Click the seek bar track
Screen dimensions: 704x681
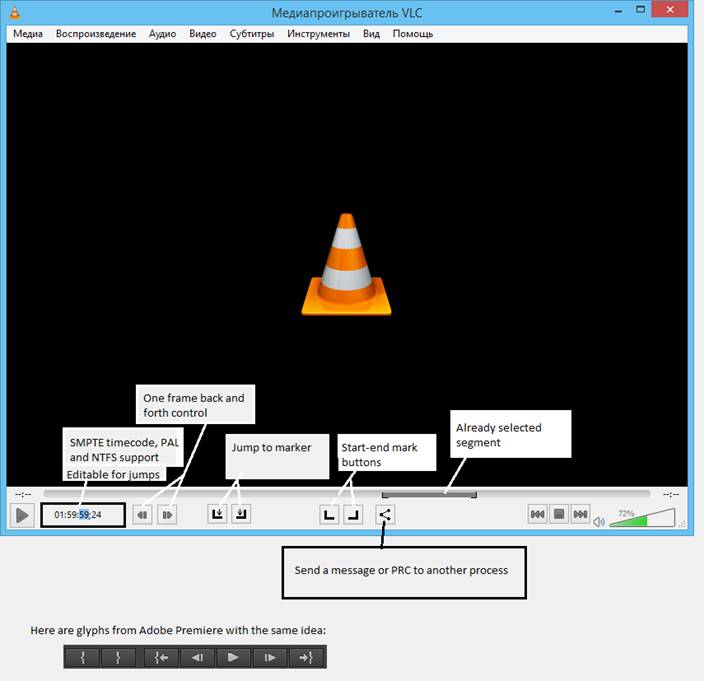point(347,494)
